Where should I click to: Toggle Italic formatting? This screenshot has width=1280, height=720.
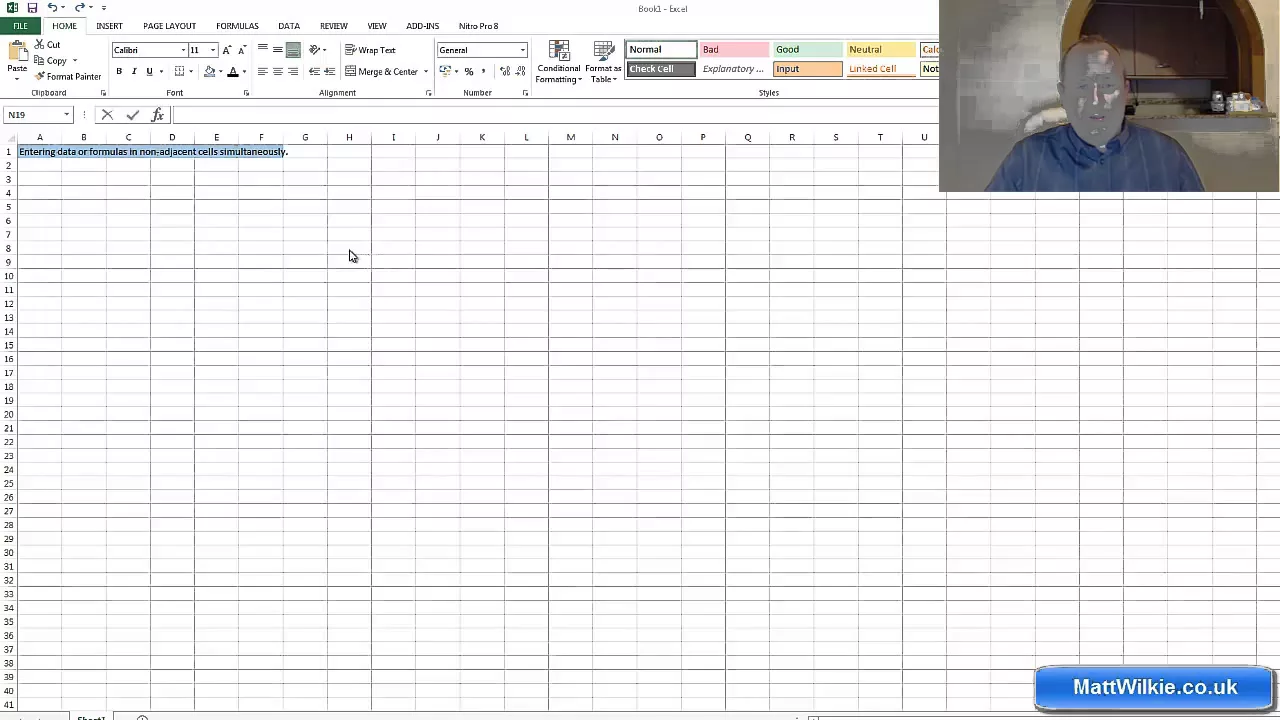pyautogui.click(x=134, y=72)
